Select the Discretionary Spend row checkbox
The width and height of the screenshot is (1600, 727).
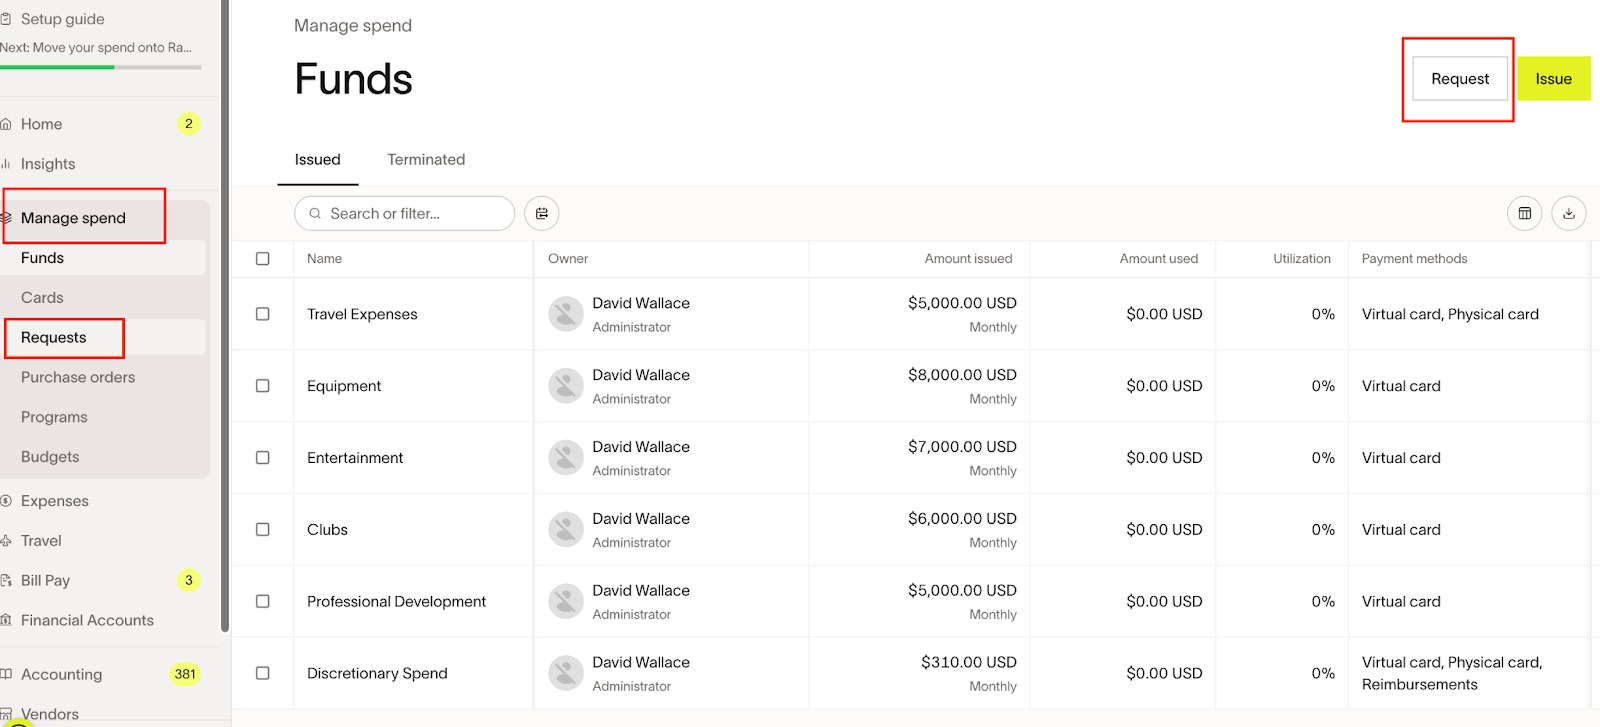(x=262, y=673)
